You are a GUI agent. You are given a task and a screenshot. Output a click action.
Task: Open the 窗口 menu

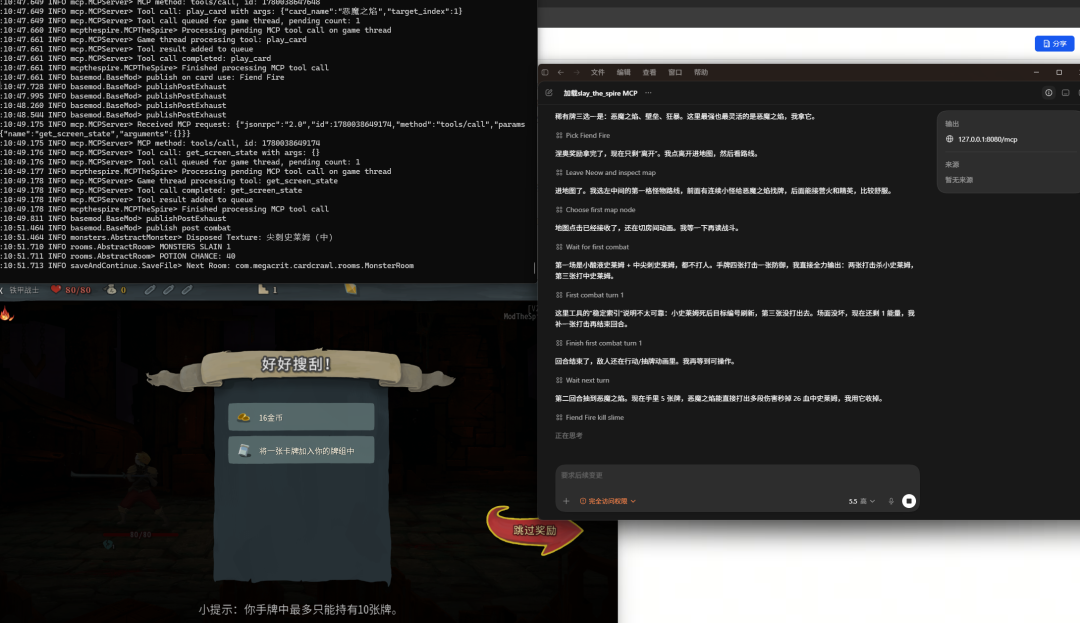tap(675, 72)
